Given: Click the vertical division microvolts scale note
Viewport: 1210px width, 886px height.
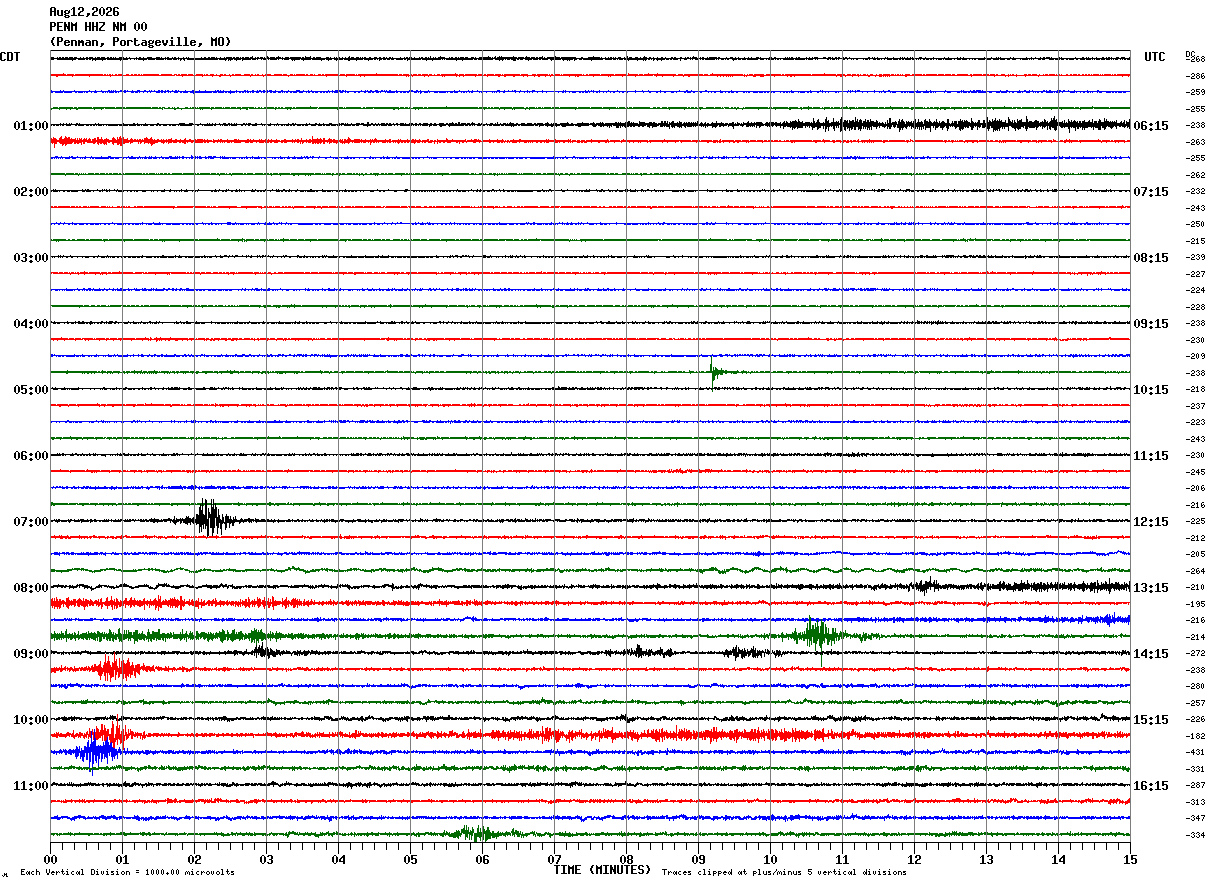Looking at the screenshot, I should (127, 873).
